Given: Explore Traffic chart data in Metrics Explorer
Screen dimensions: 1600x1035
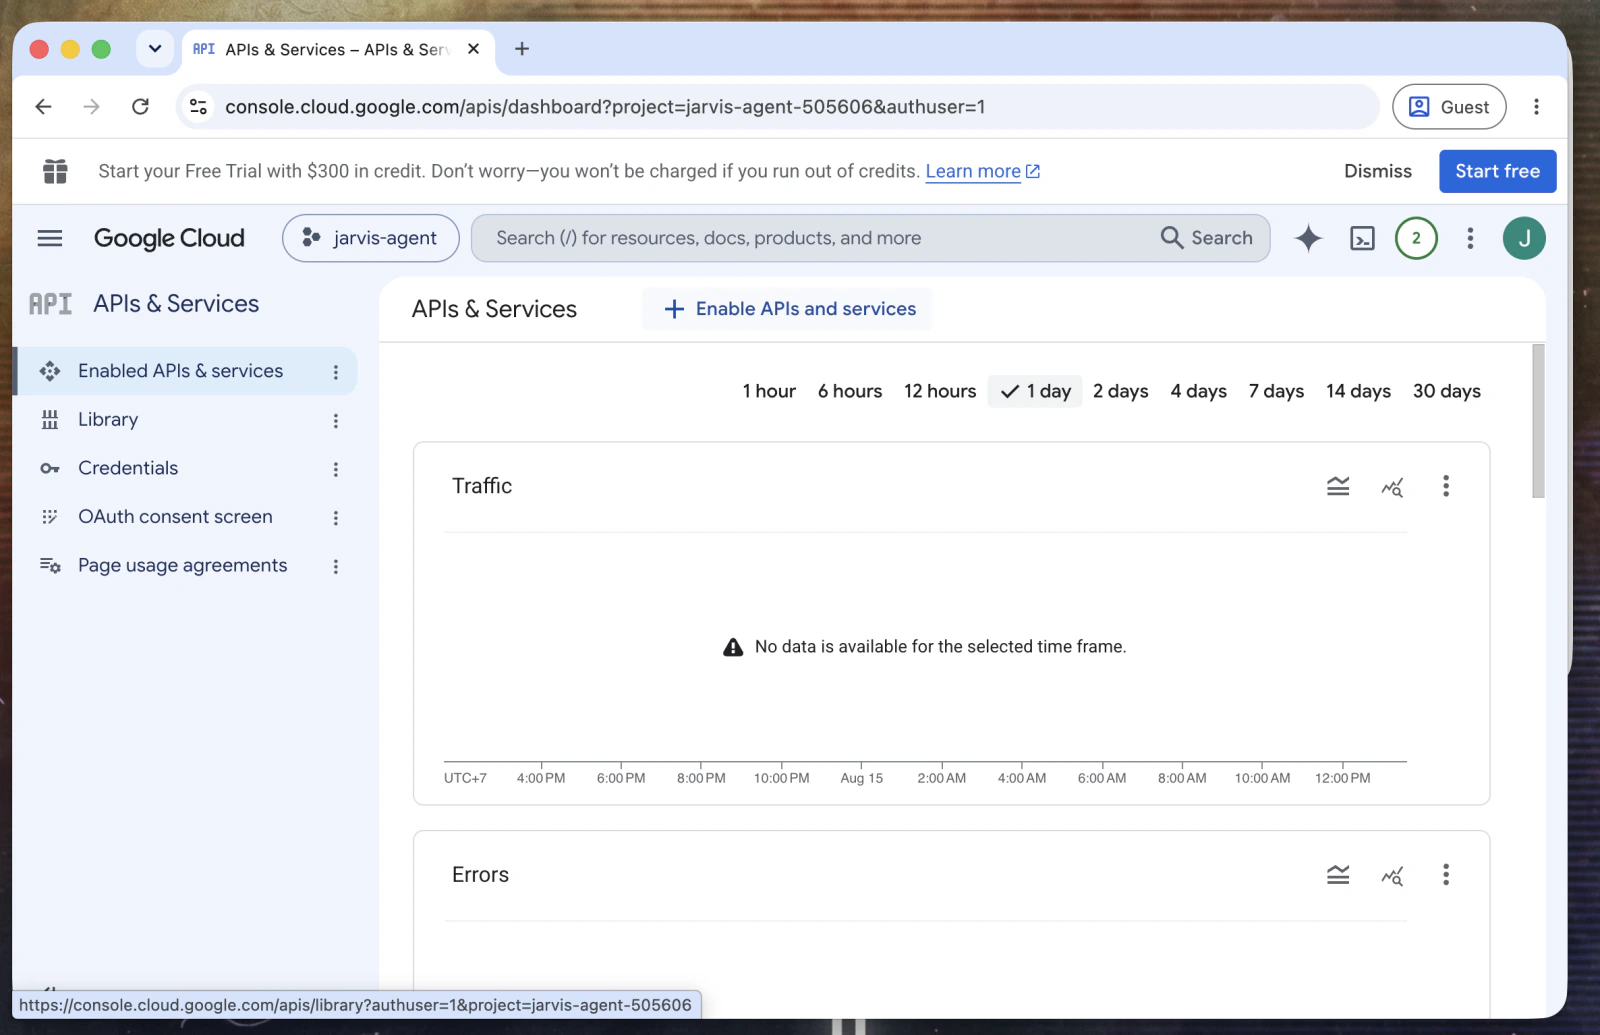Looking at the screenshot, I should (x=1392, y=487).
